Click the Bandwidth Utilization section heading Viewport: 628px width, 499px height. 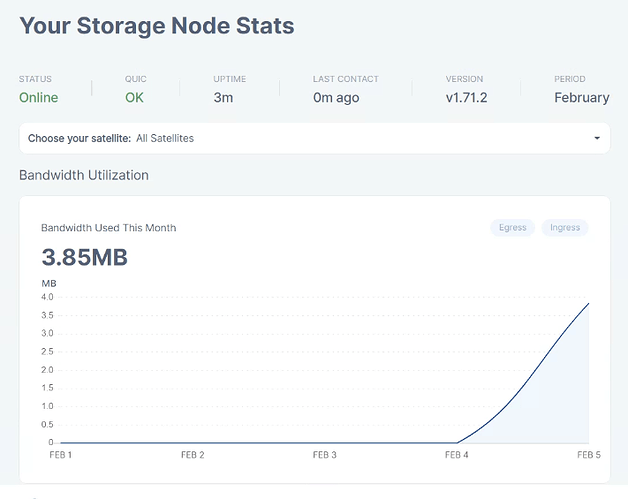pos(84,175)
